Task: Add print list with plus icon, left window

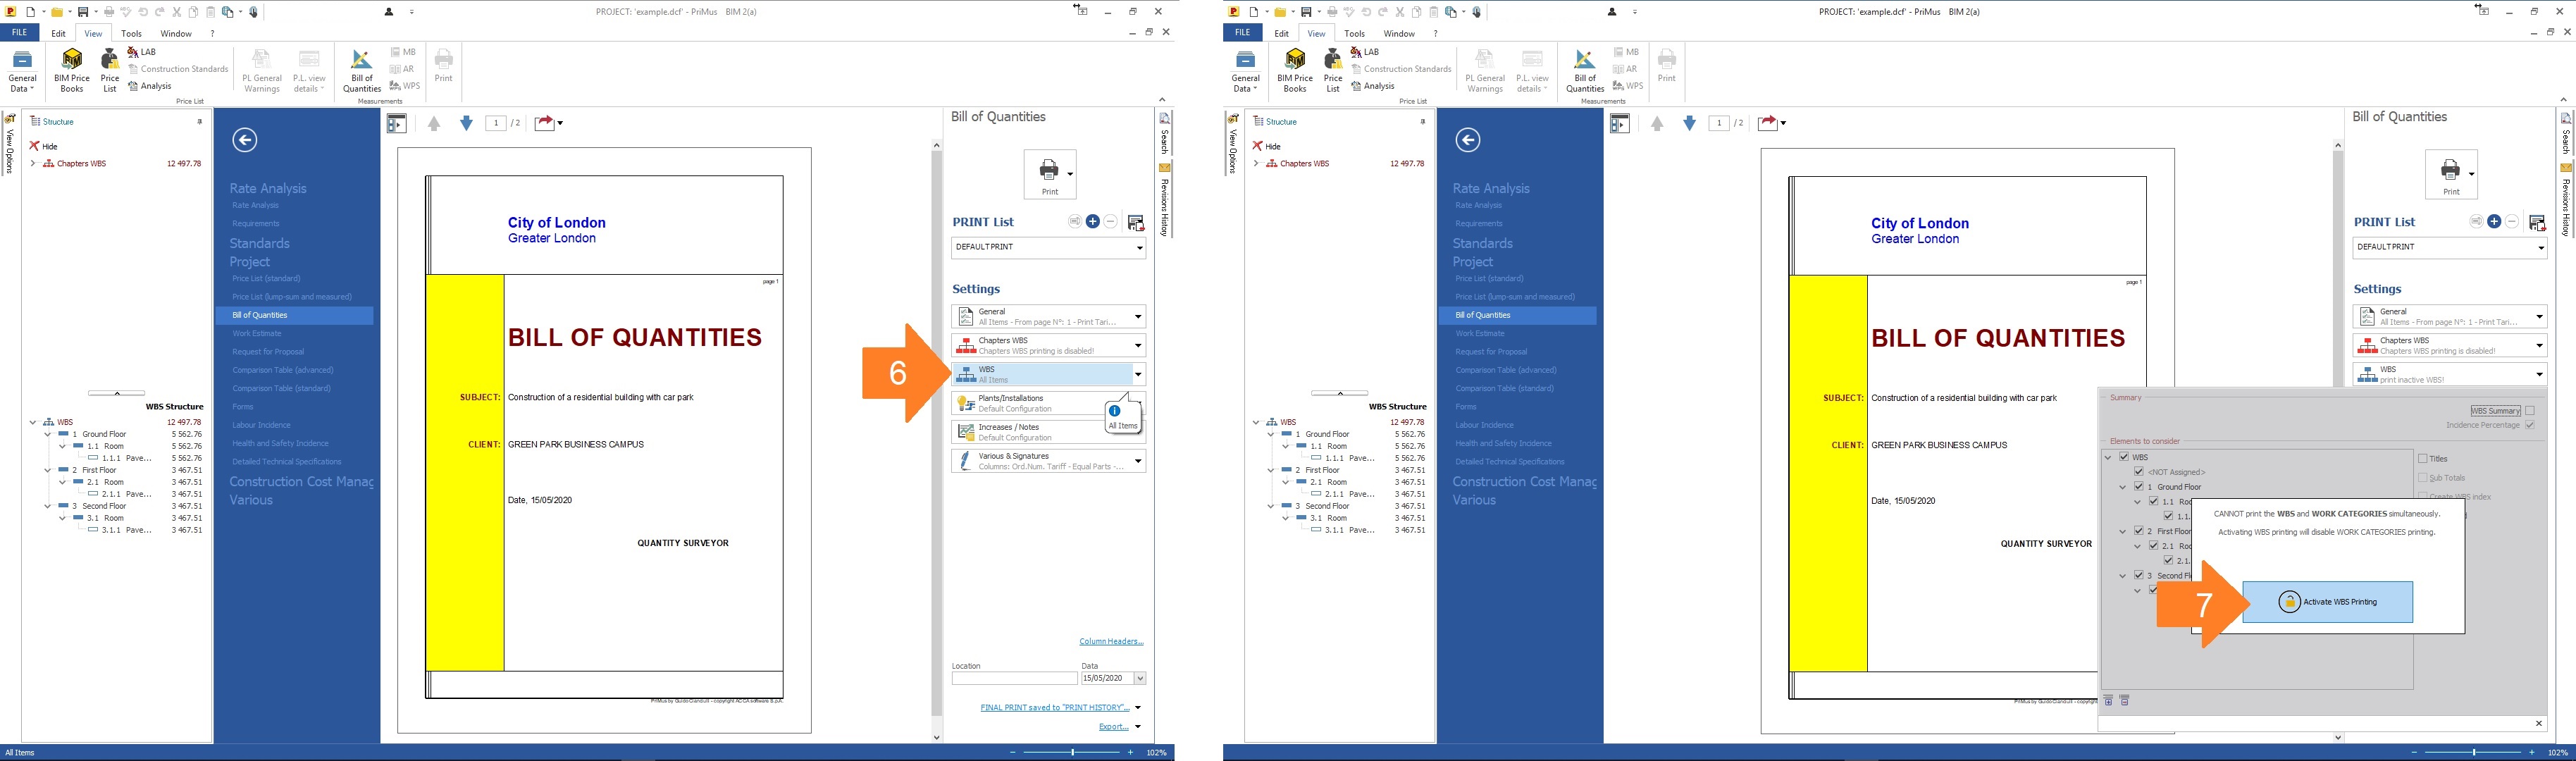Action: click(1093, 222)
